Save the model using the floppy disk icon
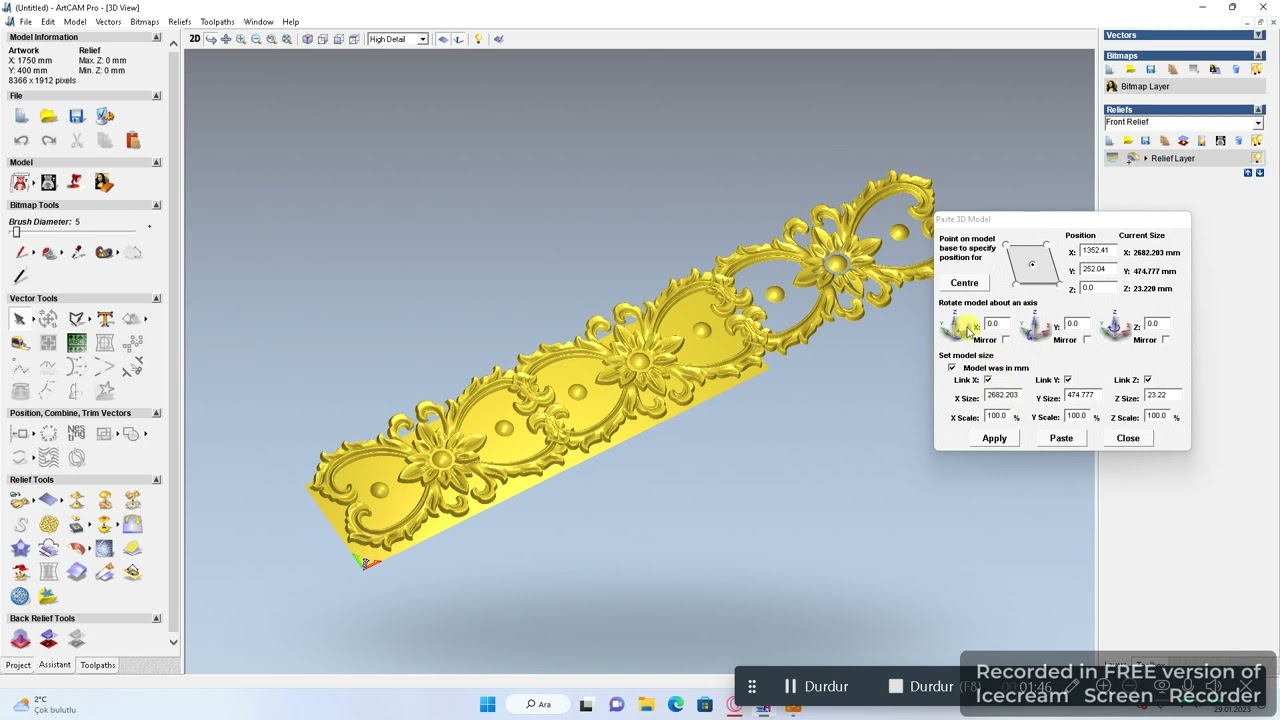 [x=76, y=117]
